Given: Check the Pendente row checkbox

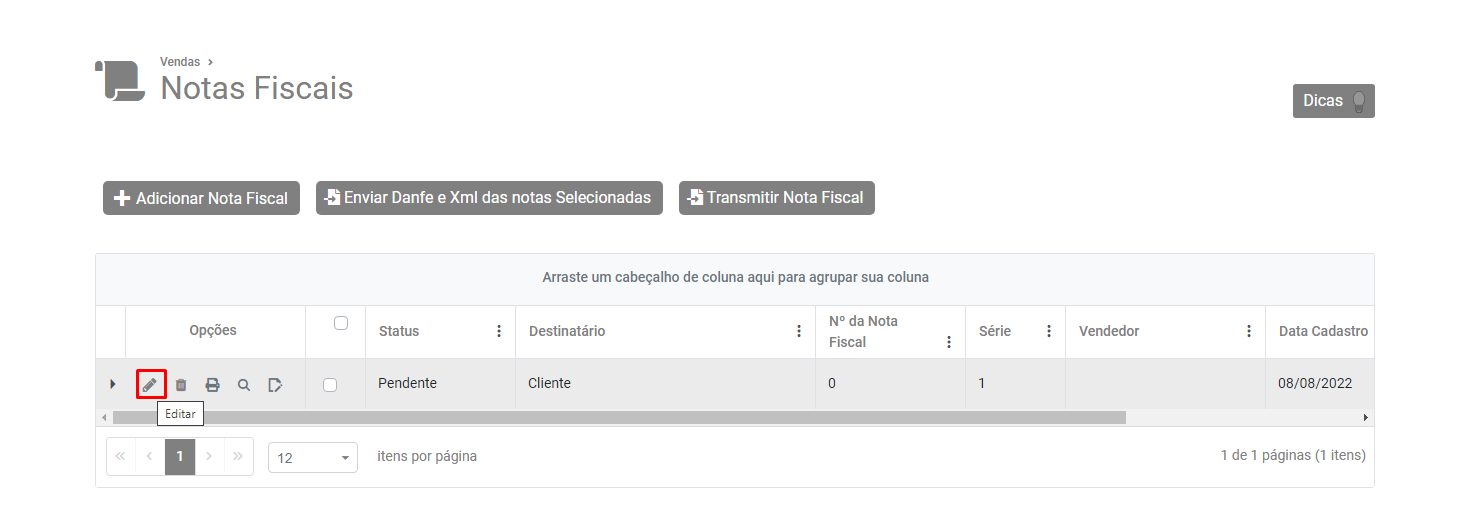Looking at the screenshot, I should [330, 385].
